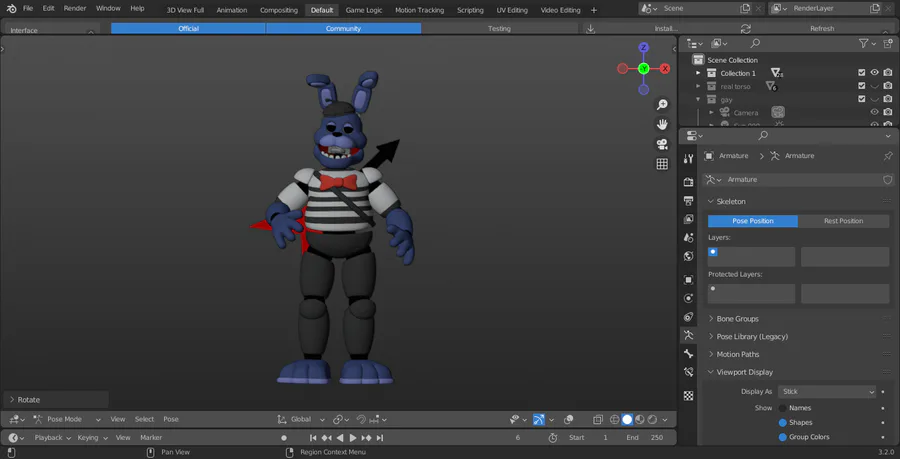The width and height of the screenshot is (900, 459).
Task: Hide Collection 1 using its eye icon
Action: [874, 73]
